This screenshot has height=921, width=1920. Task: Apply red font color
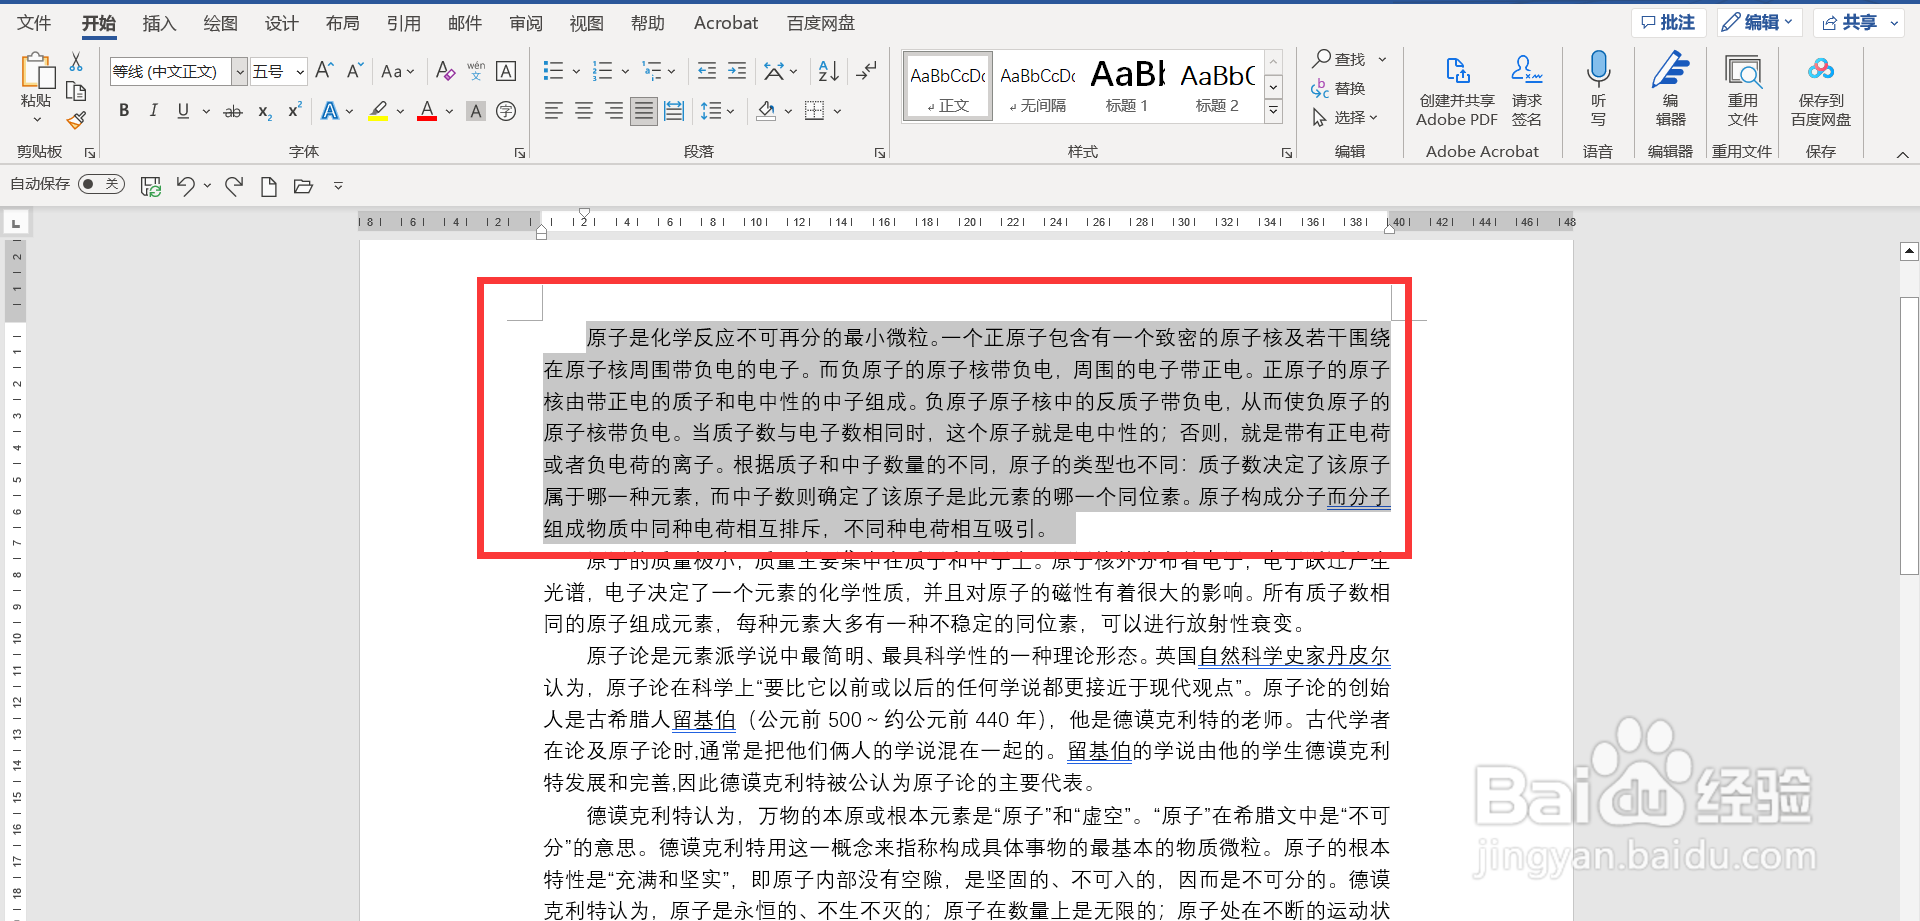427,111
